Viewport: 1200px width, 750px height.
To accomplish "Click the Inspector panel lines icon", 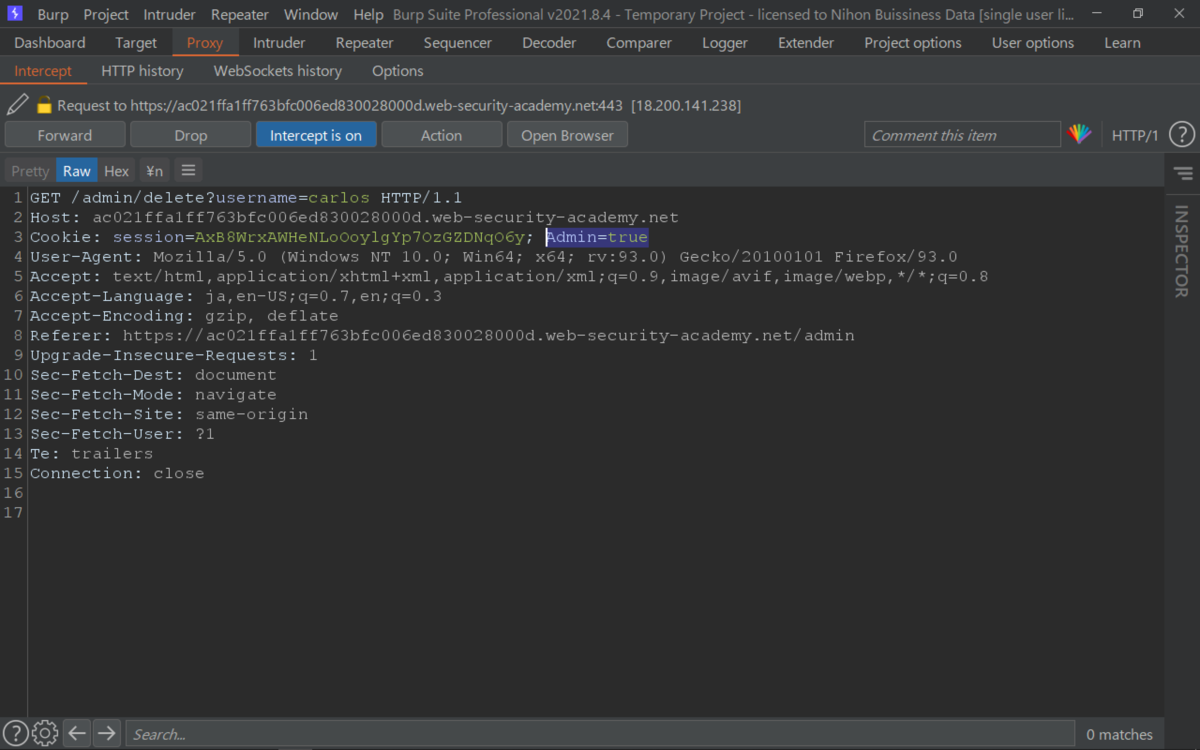I will point(1183,173).
